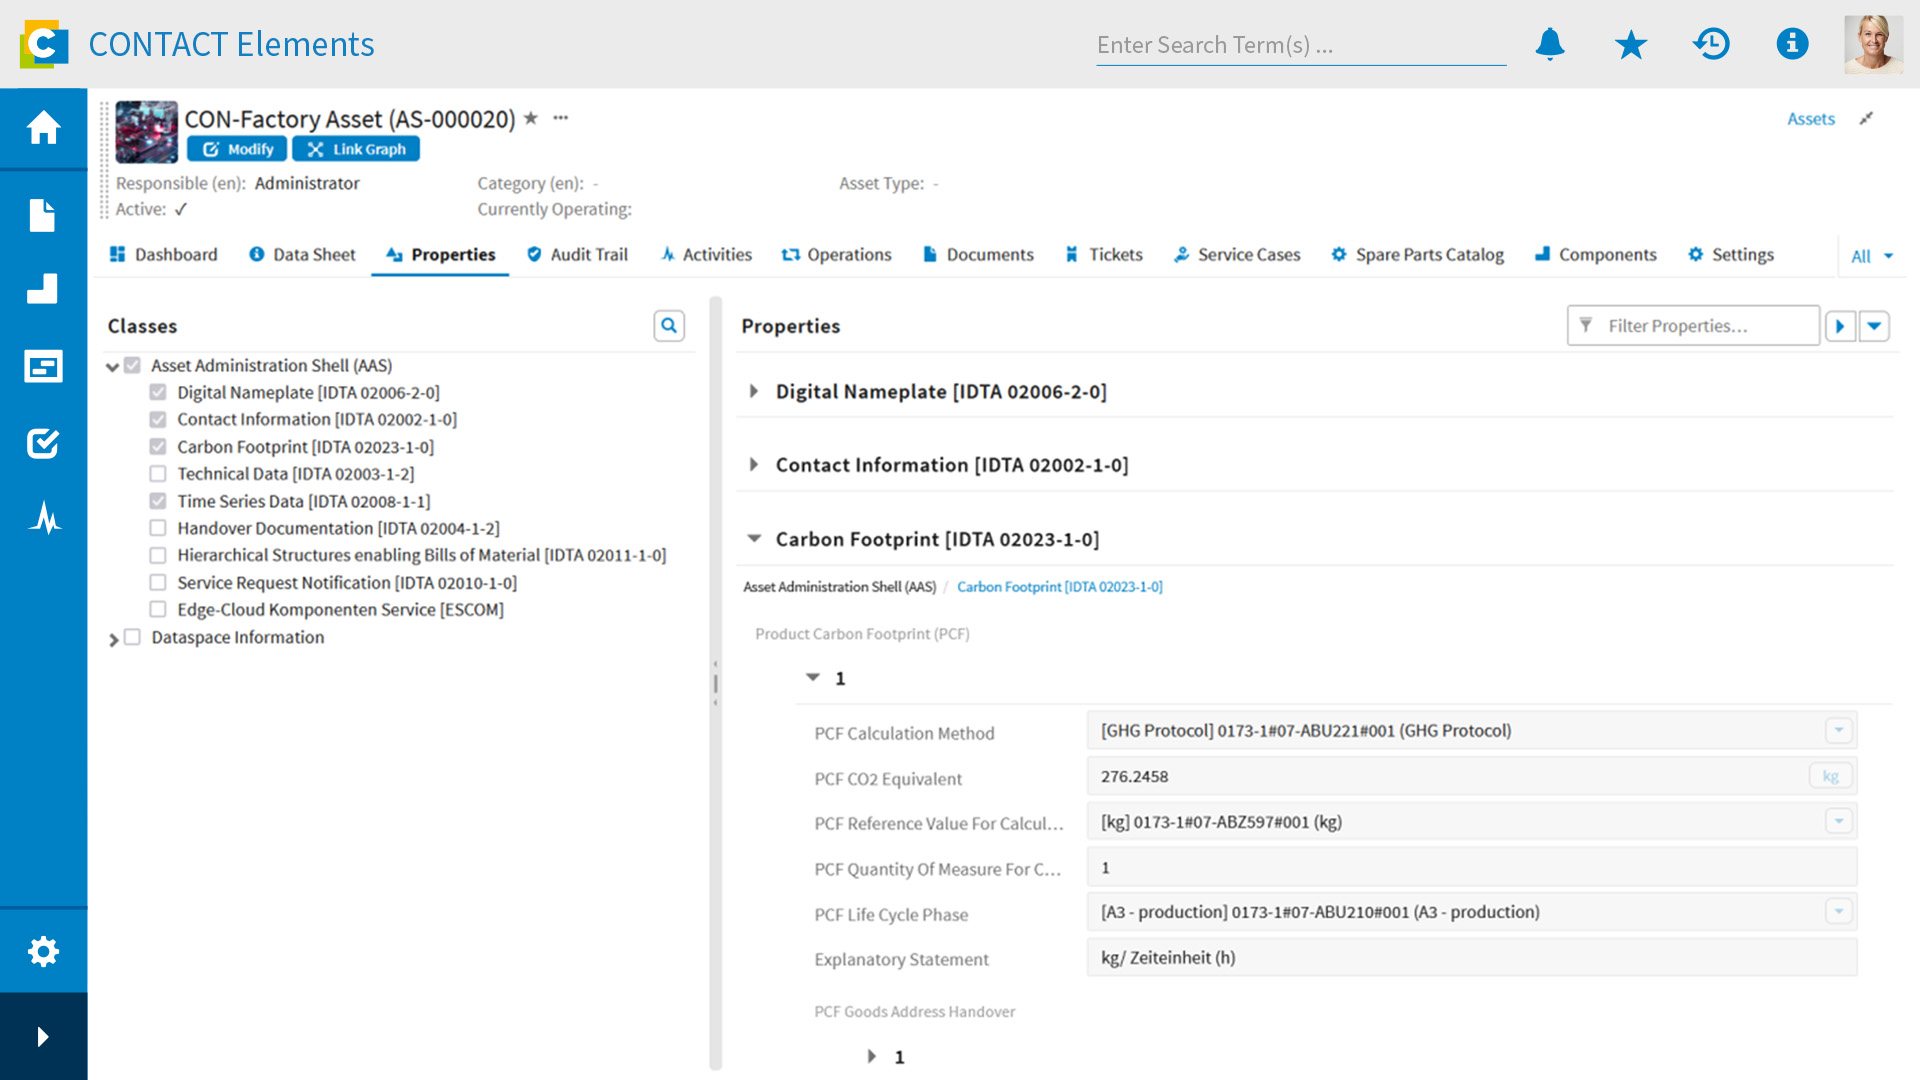Check the Handover Documentation checkbox
The height and width of the screenshot is (1080, 1920).
point(158,528)
